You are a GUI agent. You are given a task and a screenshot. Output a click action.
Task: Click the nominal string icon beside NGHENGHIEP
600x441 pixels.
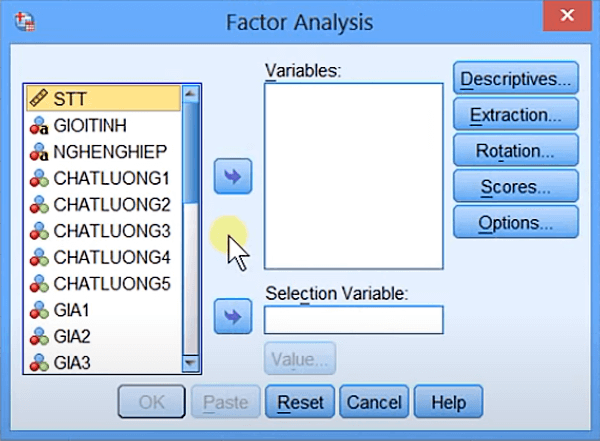tap(39, 152)
